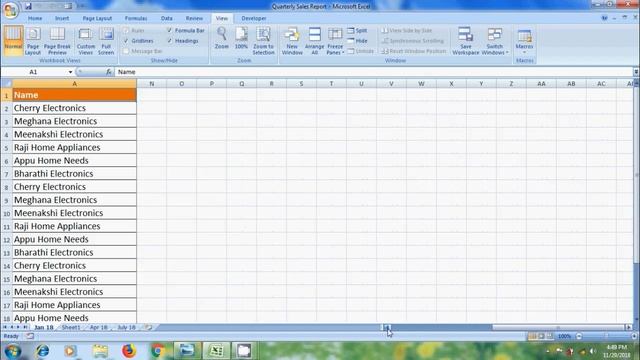Enter Full Screen view
Screen dimensions: 640x360
point(106,40)
